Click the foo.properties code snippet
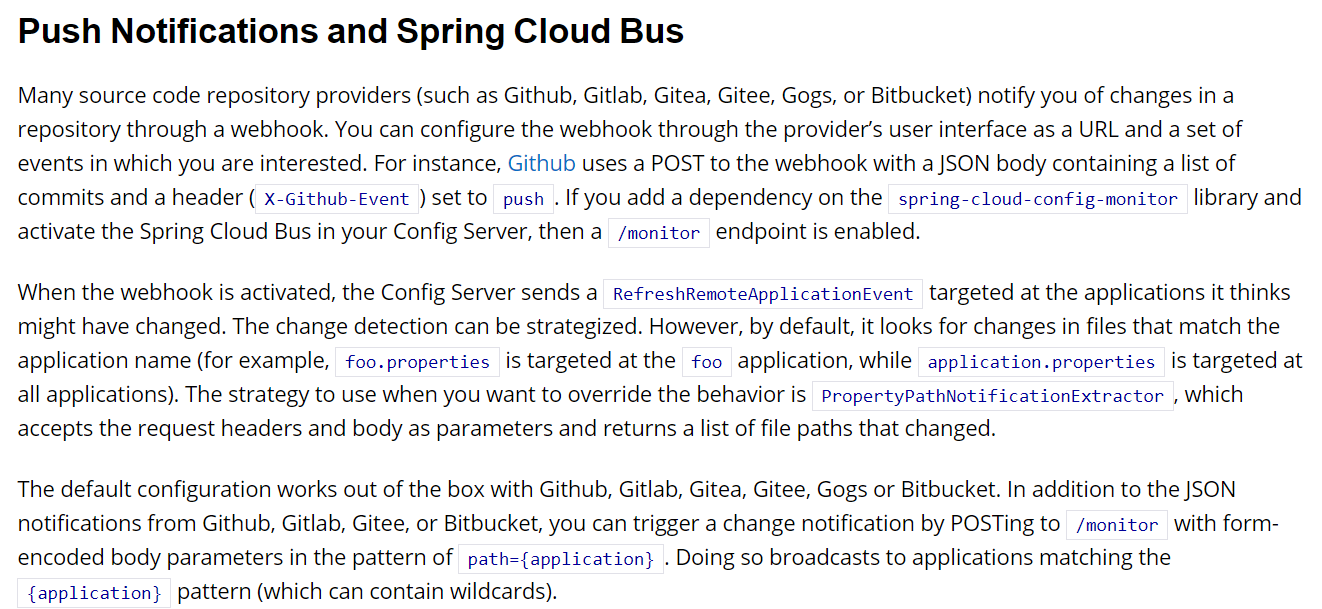Image resolution: width=1322 pixels, height=609 pixels. [x=417, y=362]
